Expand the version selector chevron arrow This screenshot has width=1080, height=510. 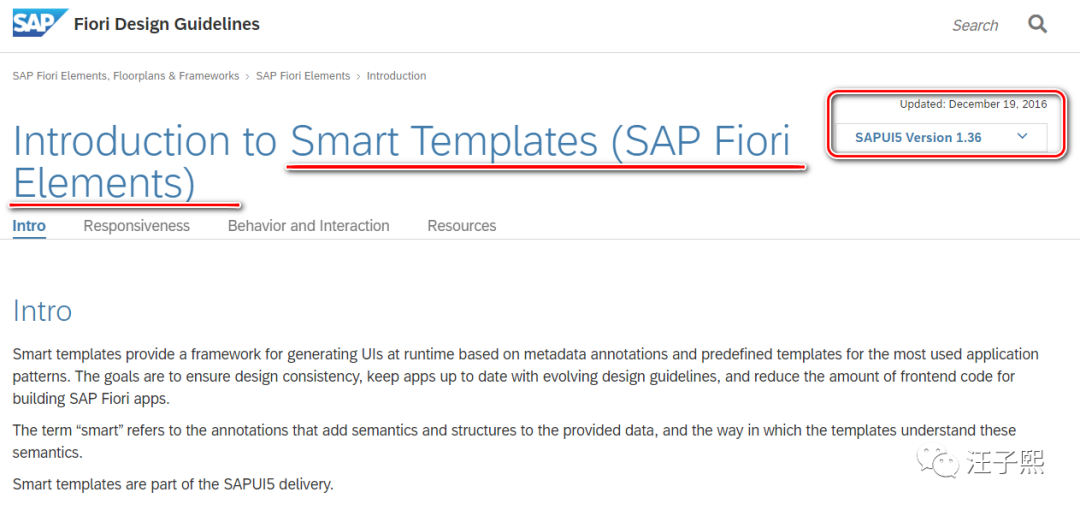(1022, 137)
